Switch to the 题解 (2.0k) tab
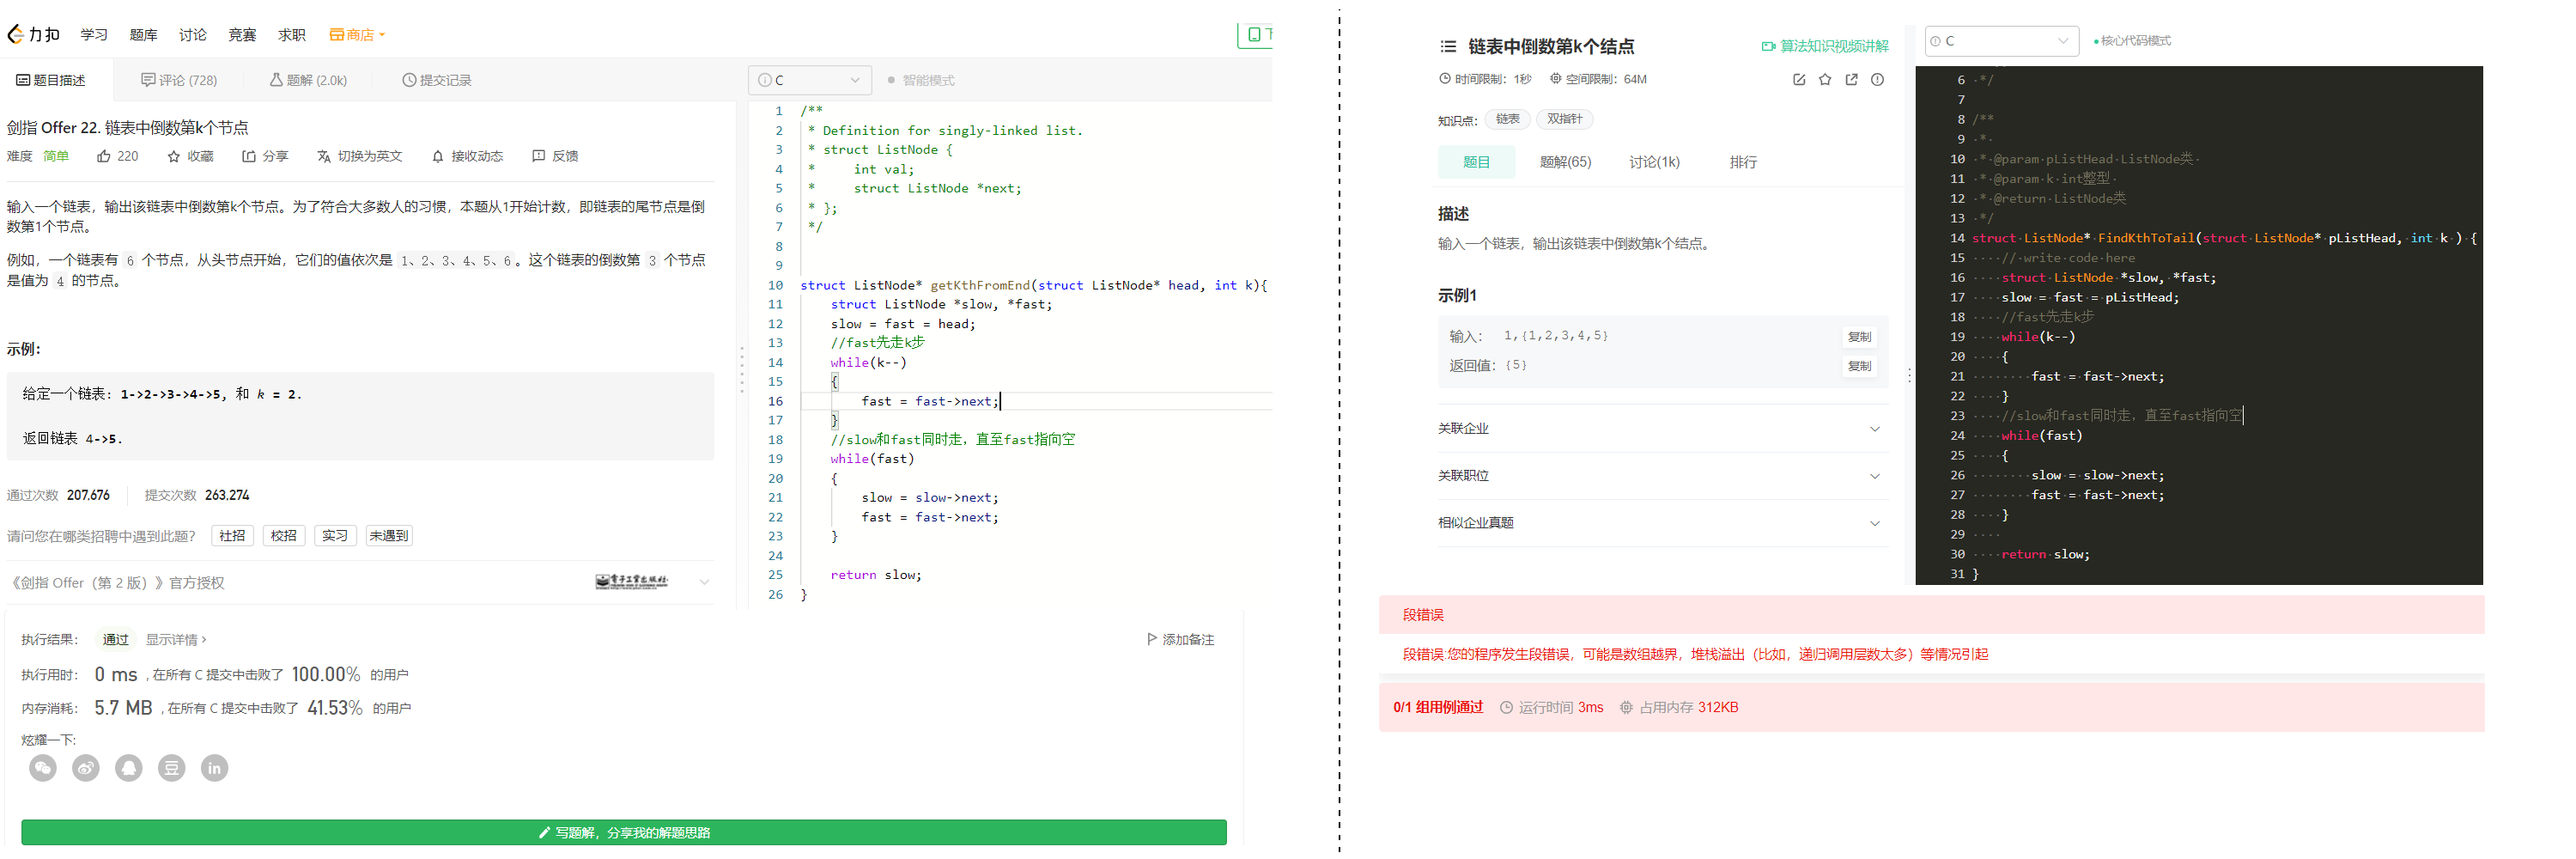Image resolution: width=2576 pixels, height=859 pixels. coord(308,80)
